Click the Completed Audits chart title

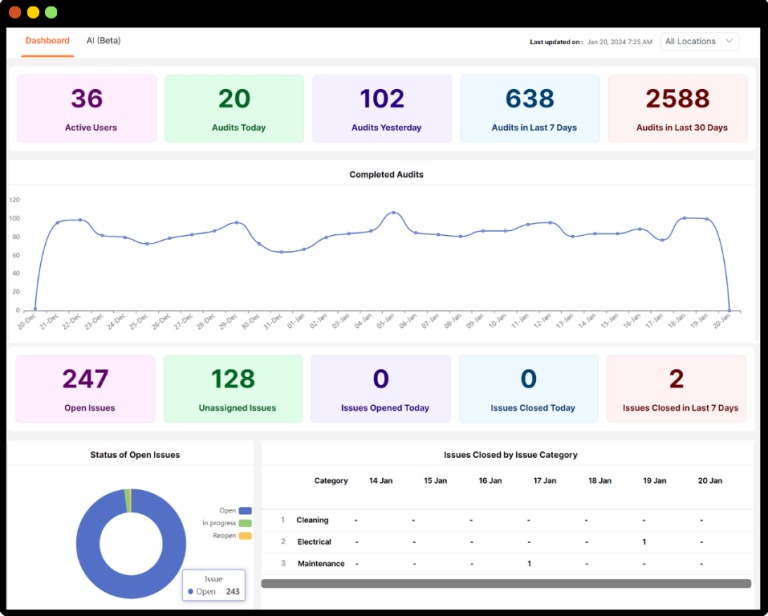pos(386,174)
